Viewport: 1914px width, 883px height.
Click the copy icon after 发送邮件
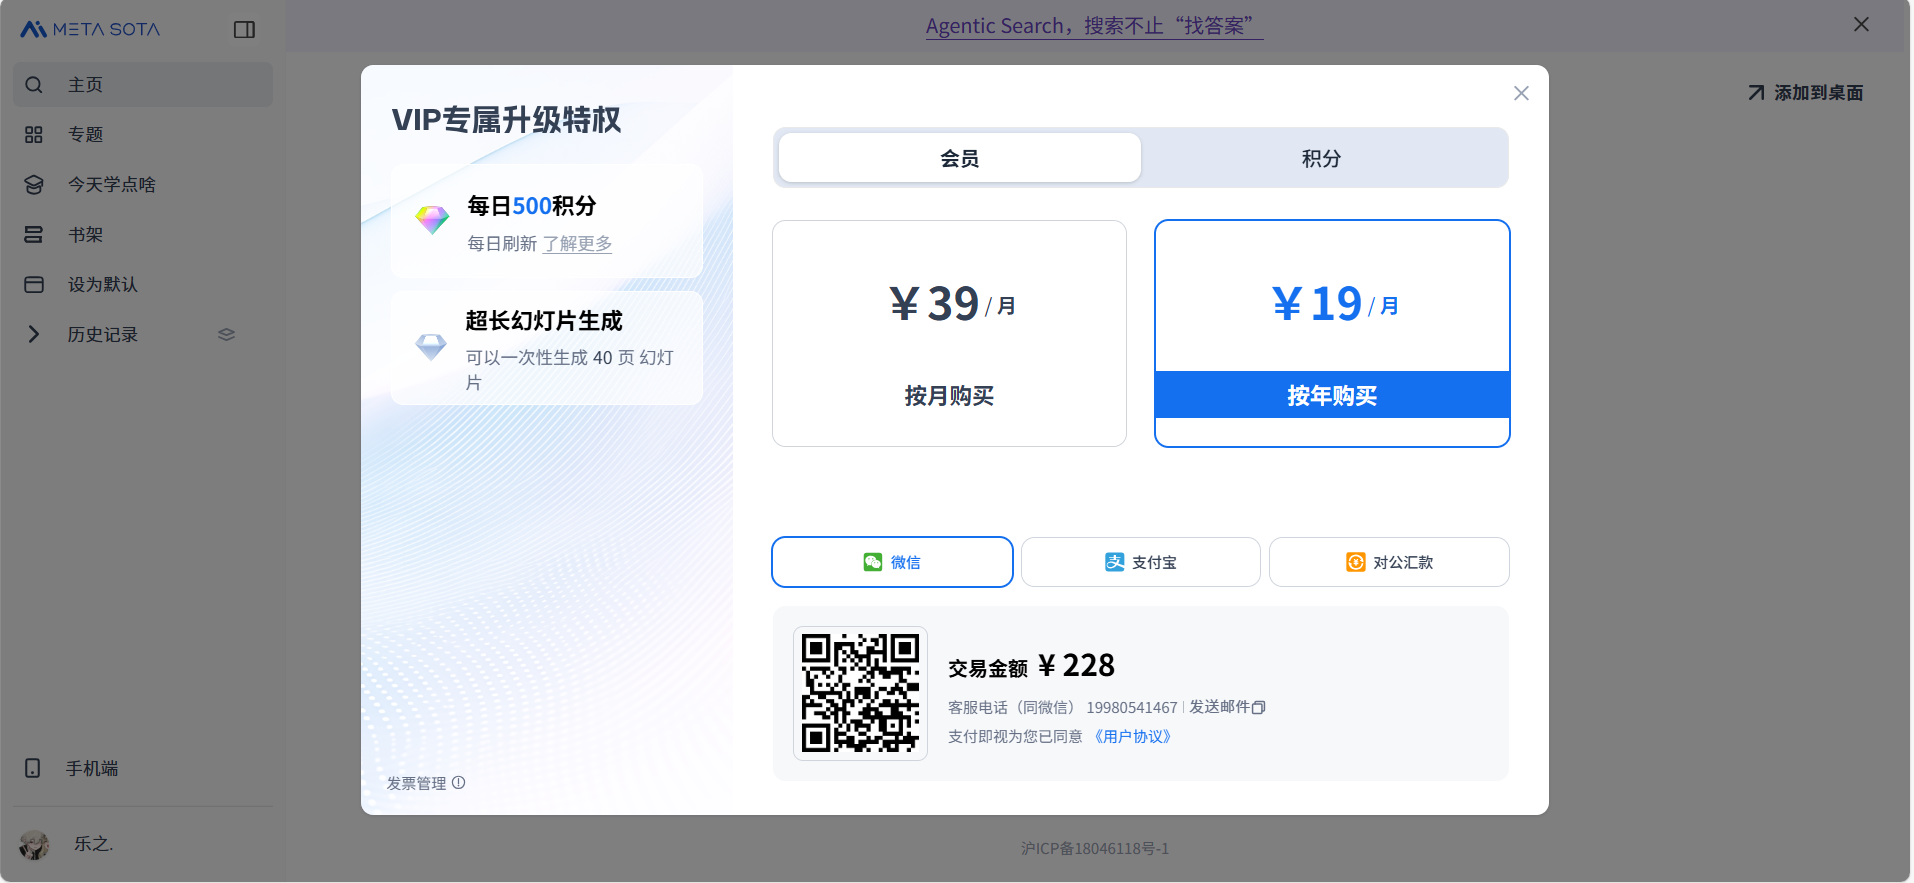coord(1259,707)
